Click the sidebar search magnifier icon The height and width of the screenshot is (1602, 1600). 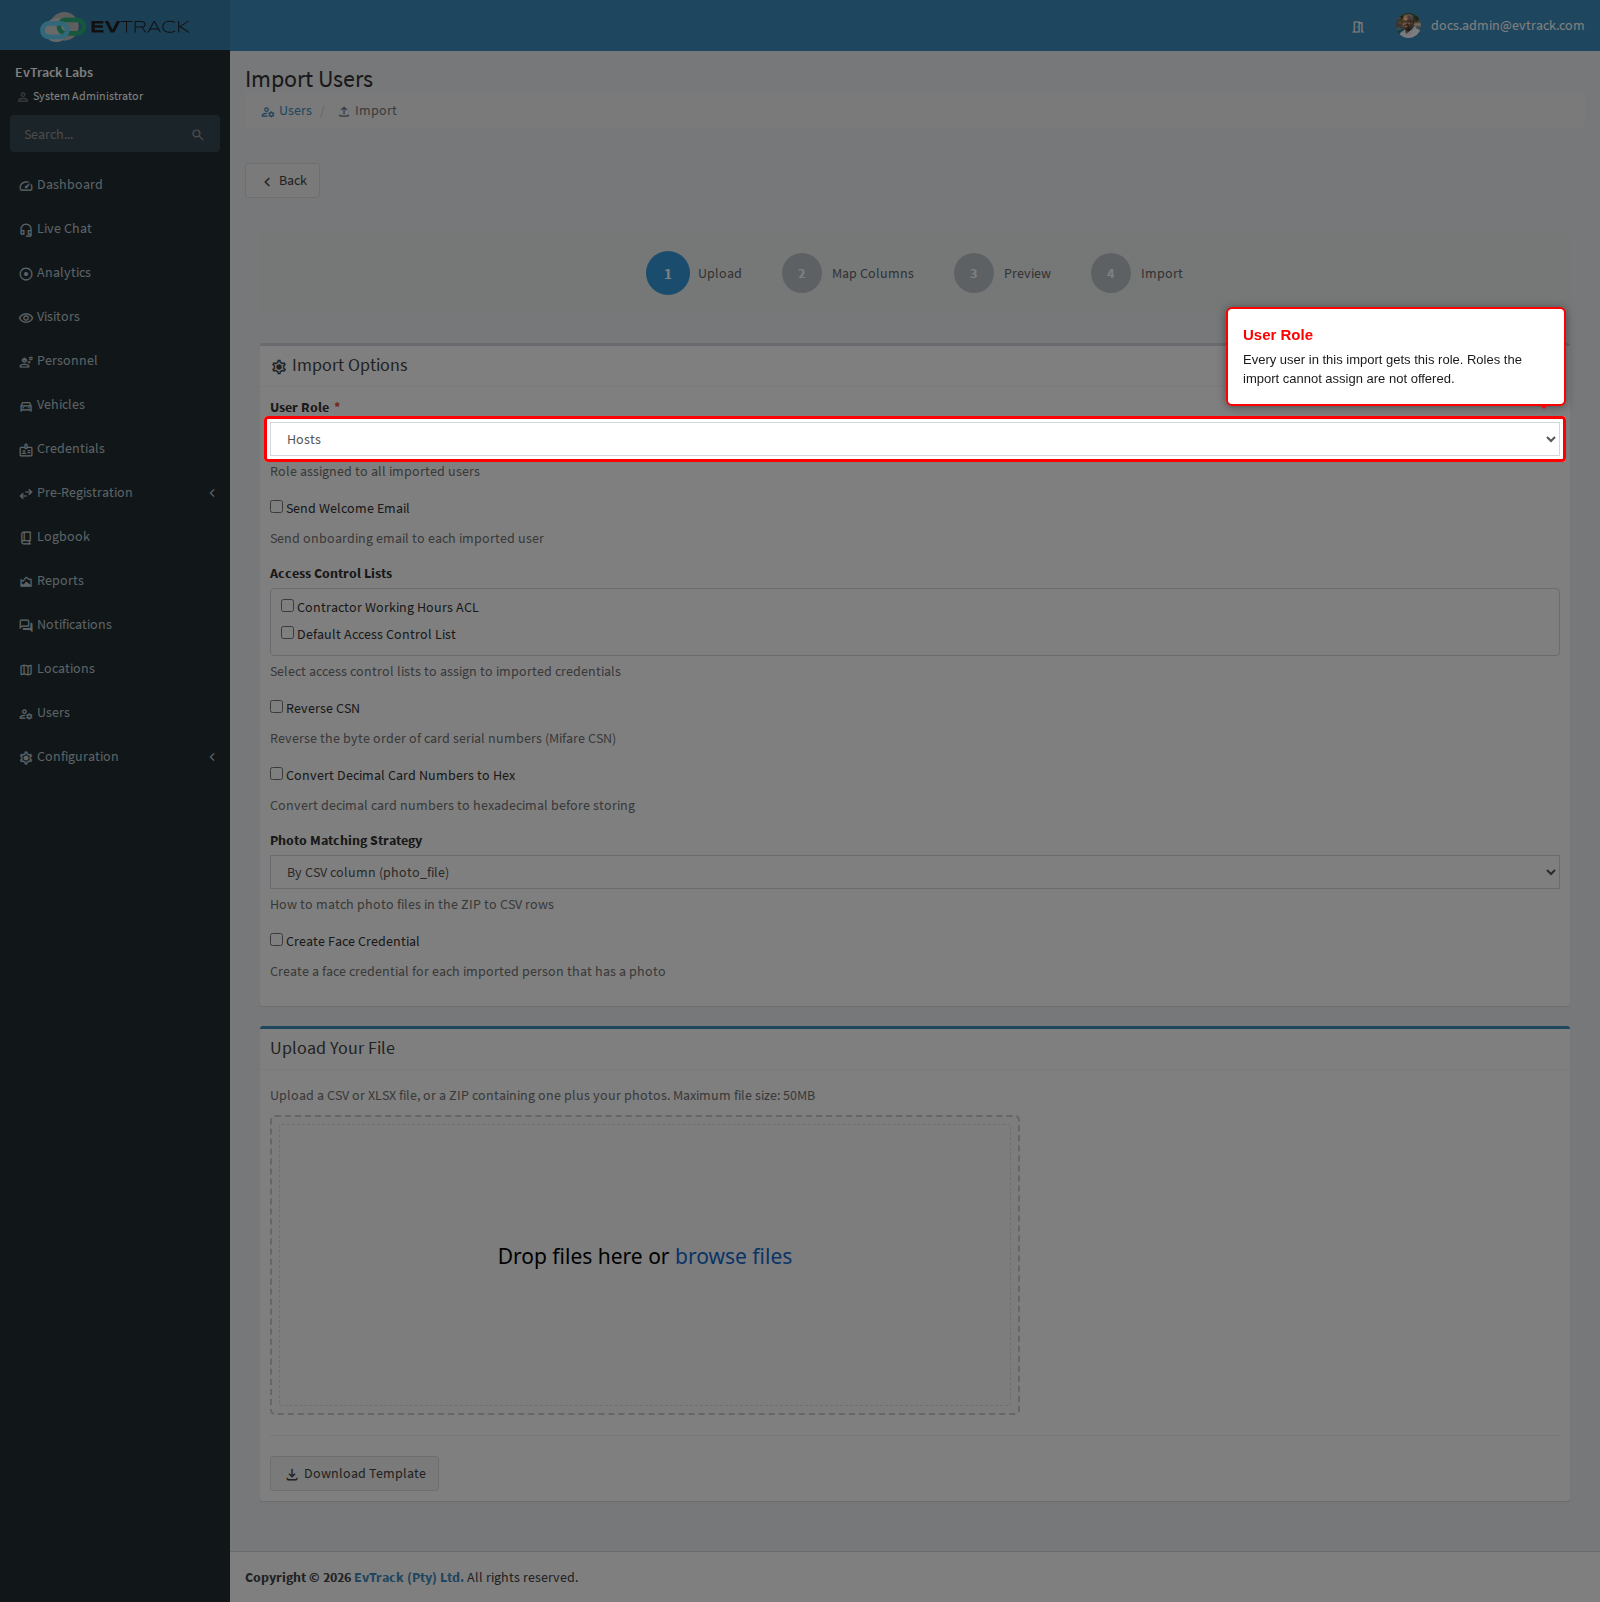(198, 135)
